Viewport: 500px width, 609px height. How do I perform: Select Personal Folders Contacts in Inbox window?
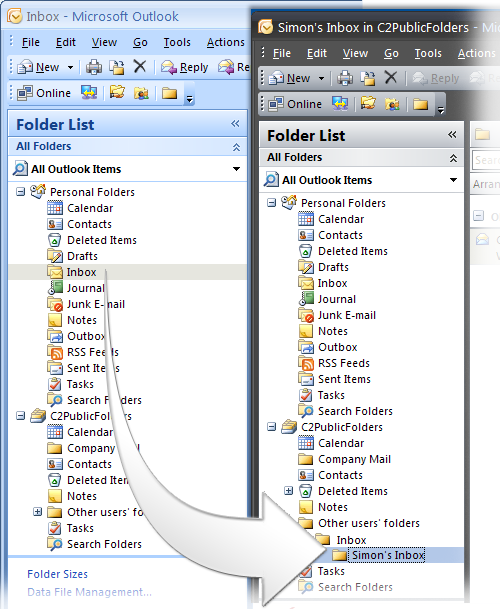pyautogui.click(x=79, y=224)
